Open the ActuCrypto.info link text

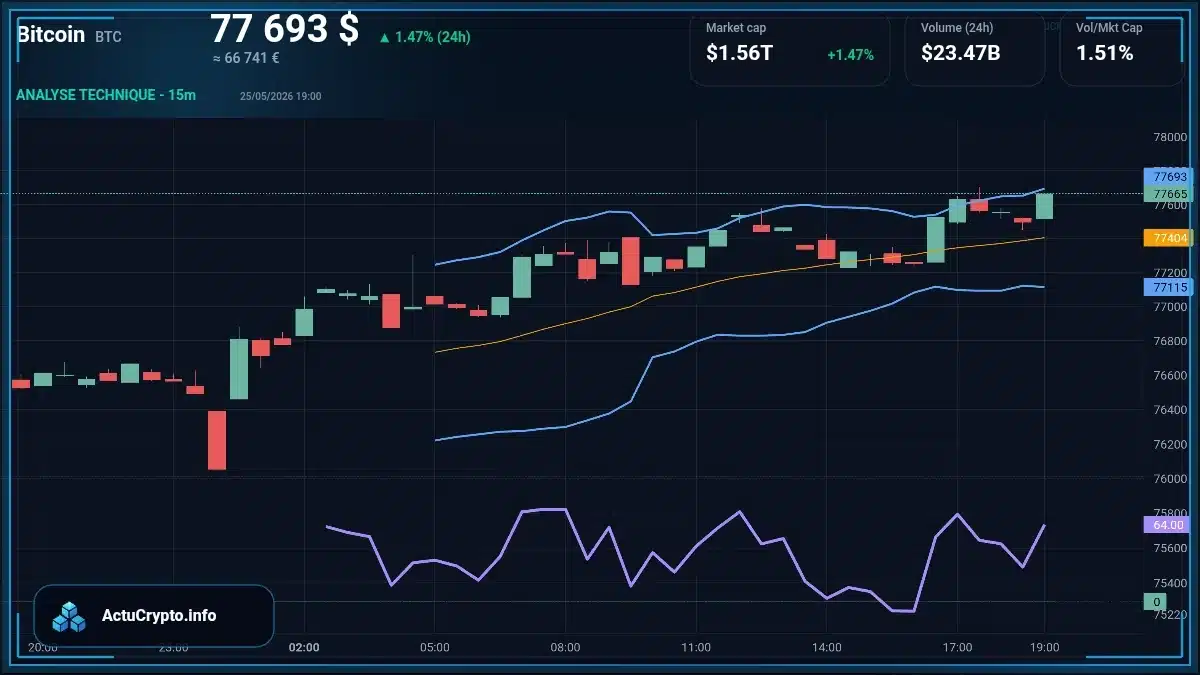point(159,616)
